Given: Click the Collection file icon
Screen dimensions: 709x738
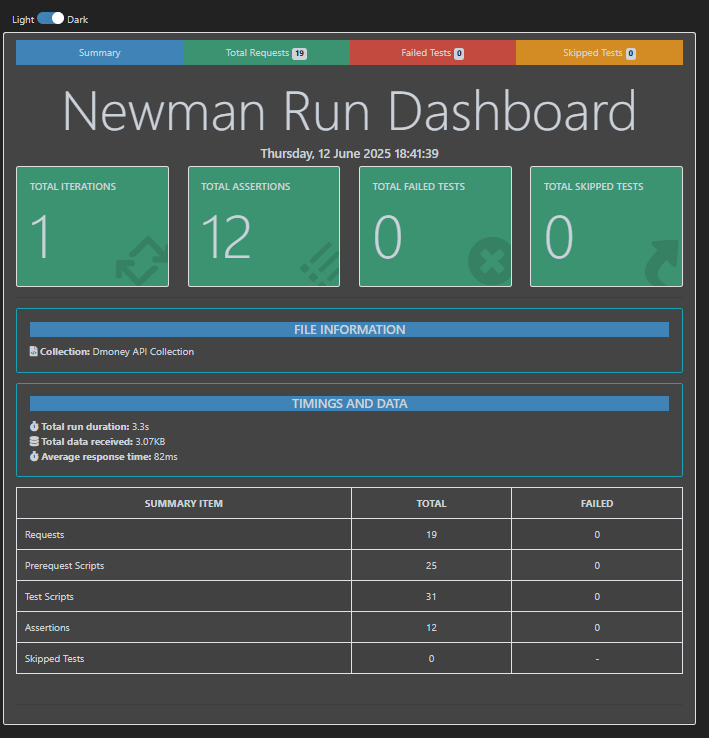Looking at the screenshot, I should [x=33, y=351].
